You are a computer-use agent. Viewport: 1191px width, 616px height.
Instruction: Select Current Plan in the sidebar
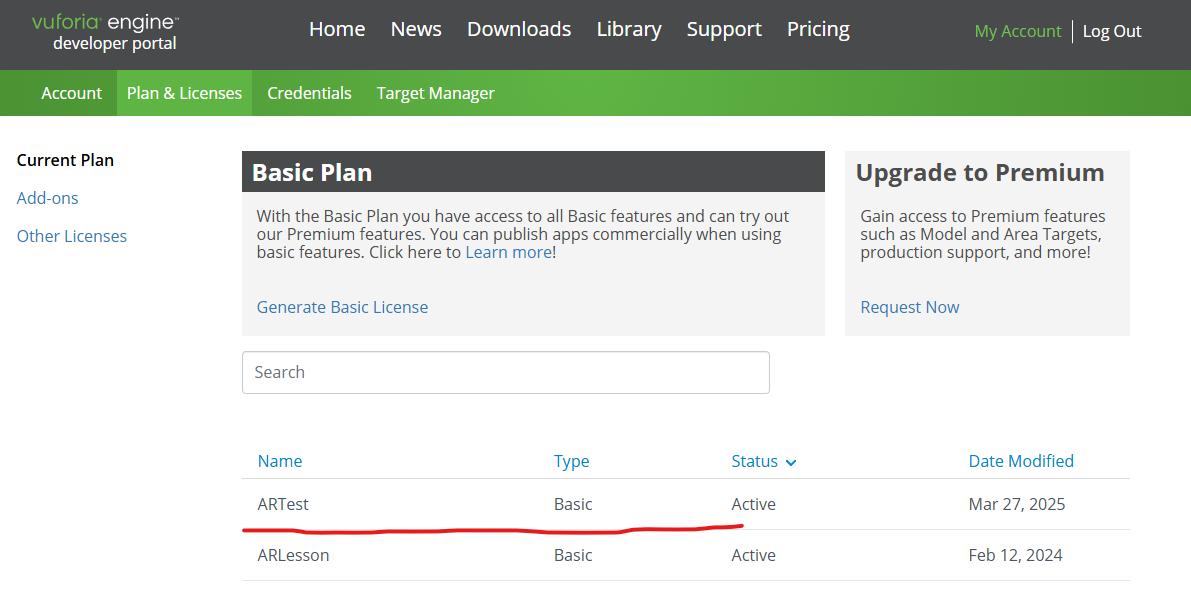click(x=65, y=160)
